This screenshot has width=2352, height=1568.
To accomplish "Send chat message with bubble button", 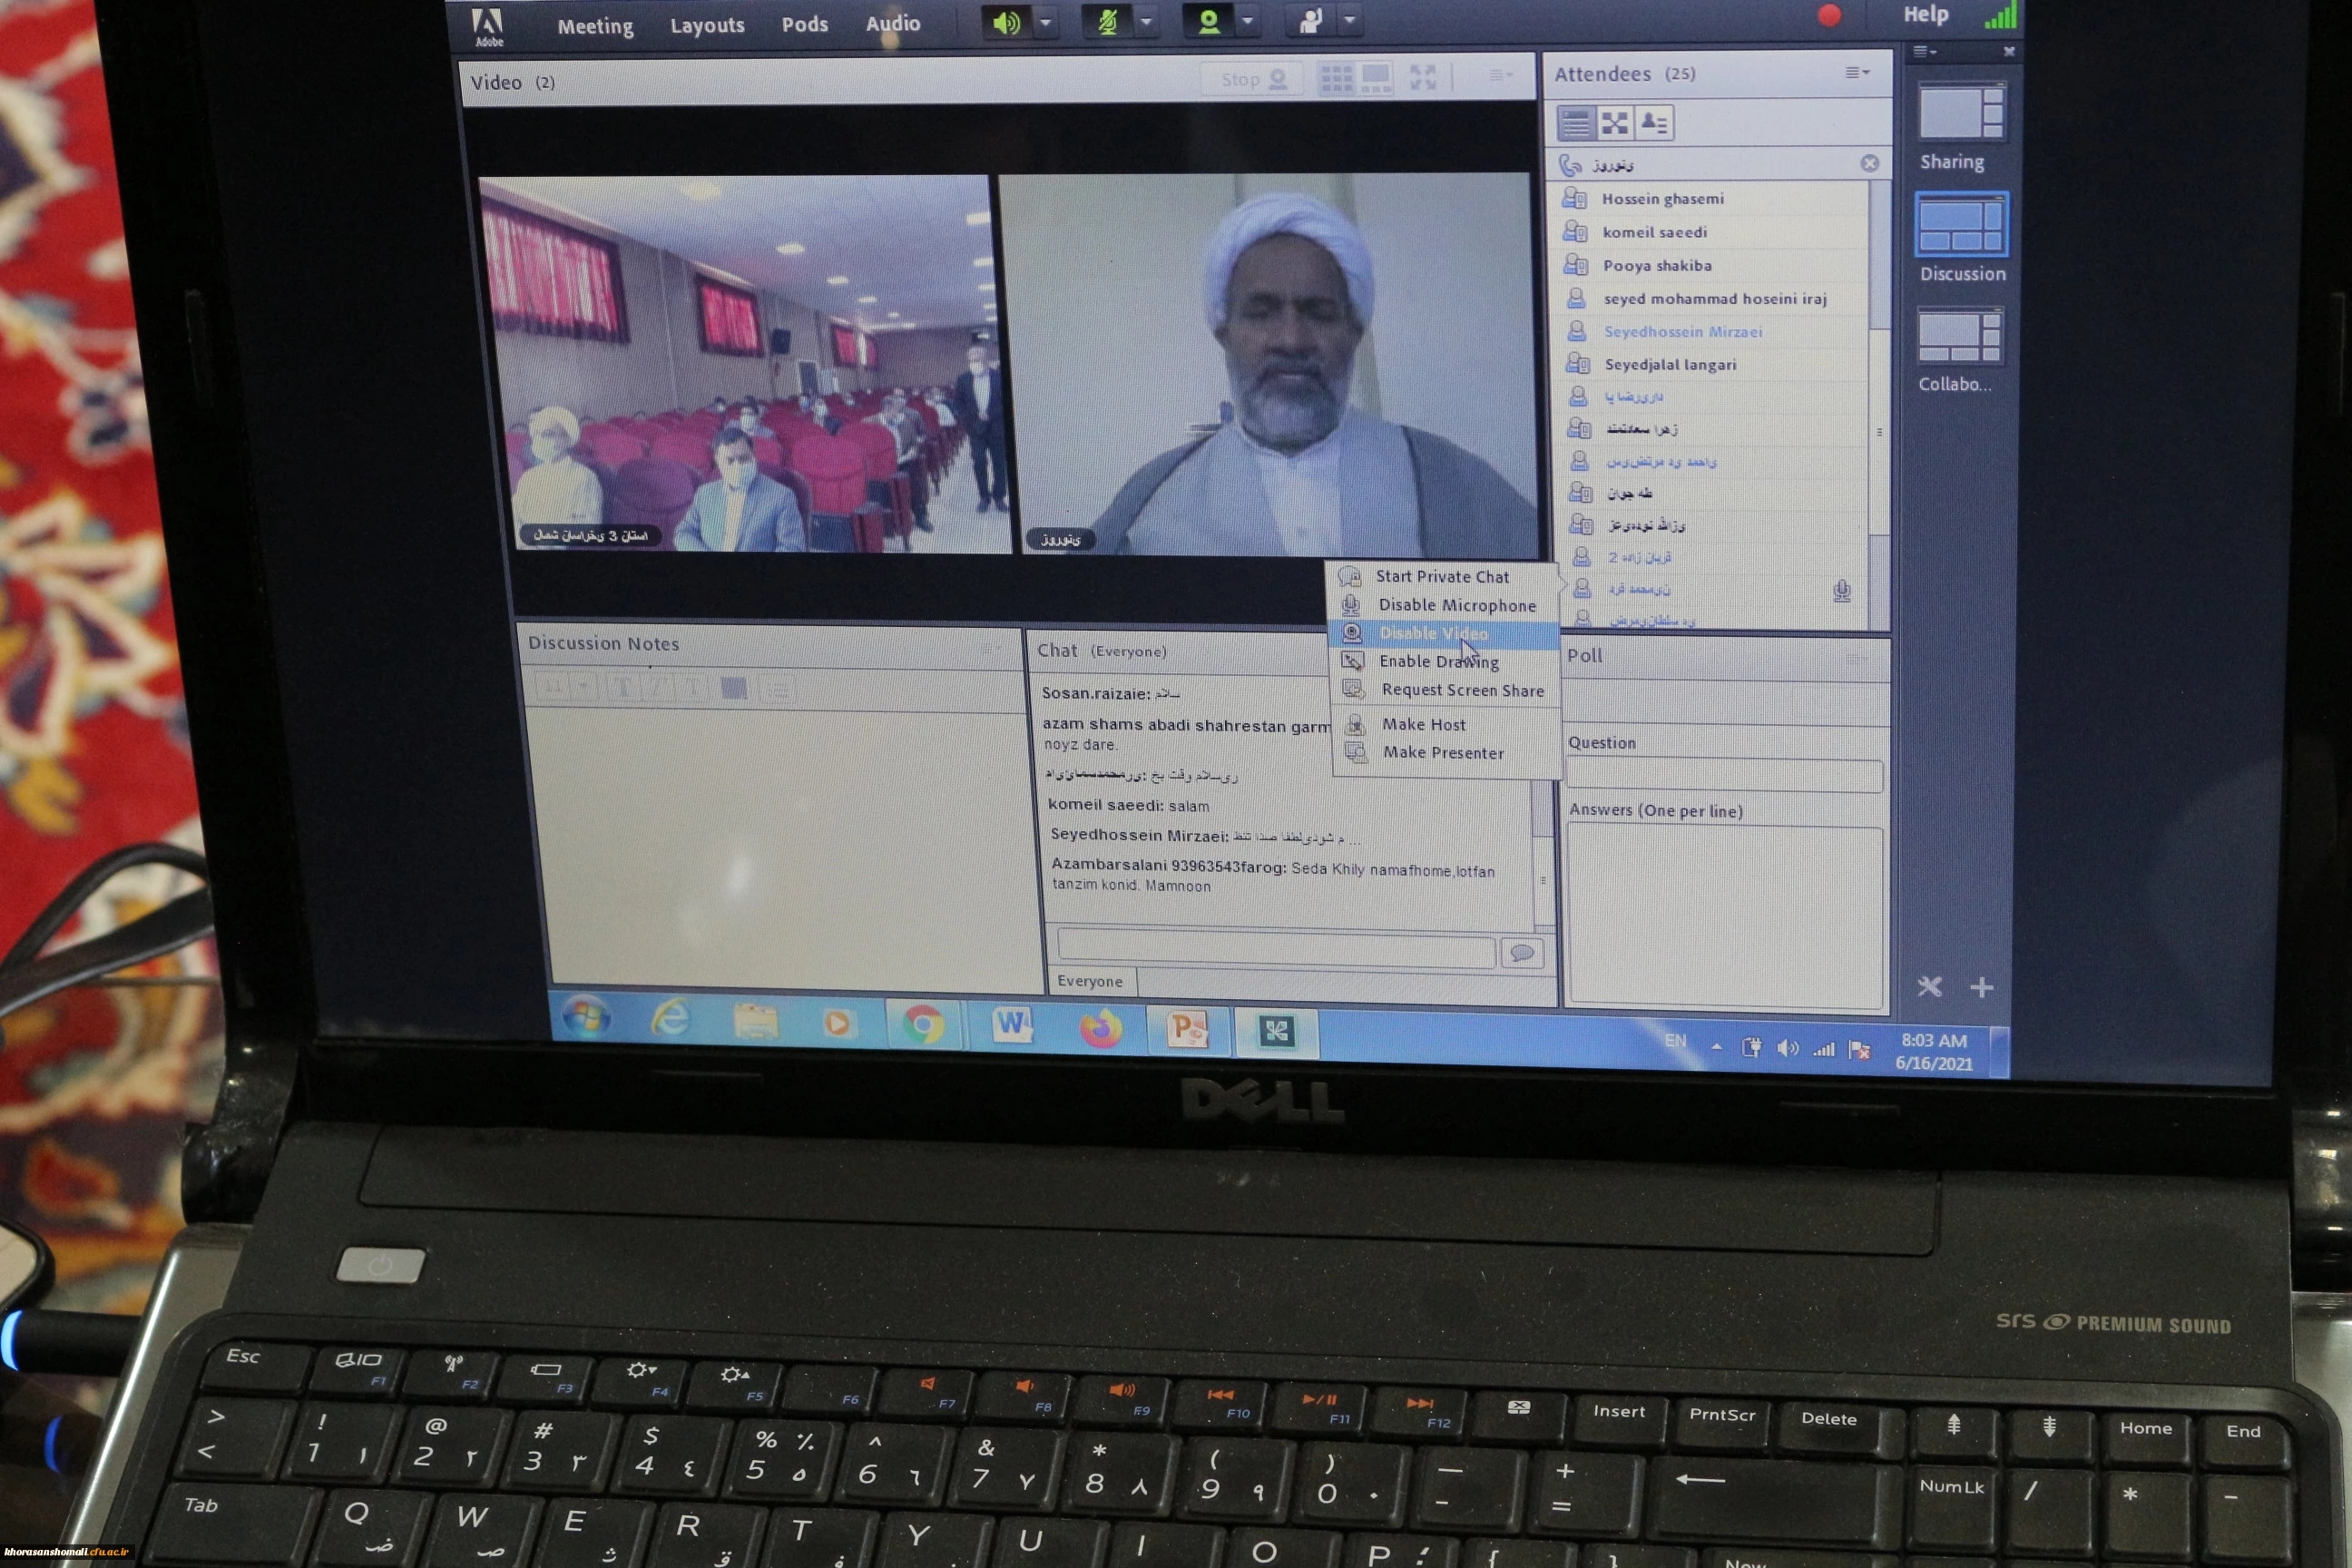I will click(x=1522, y=953).
